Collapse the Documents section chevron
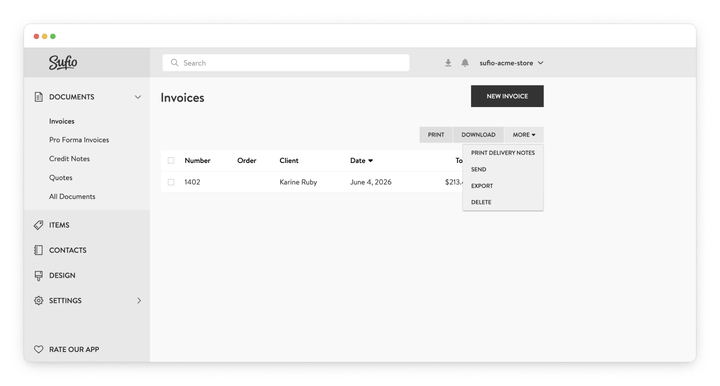Image resolution: width=720 pixels, height=386 pixels. 138,97
